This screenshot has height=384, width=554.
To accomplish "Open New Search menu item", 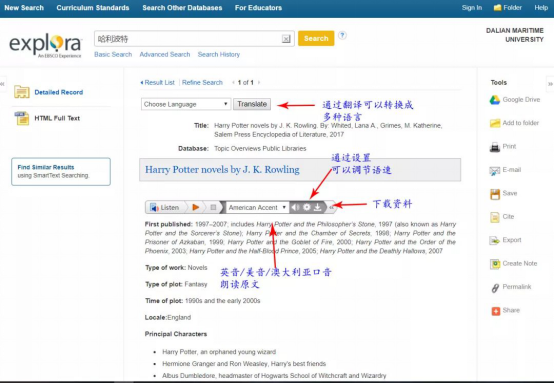I will pos(24,8).
